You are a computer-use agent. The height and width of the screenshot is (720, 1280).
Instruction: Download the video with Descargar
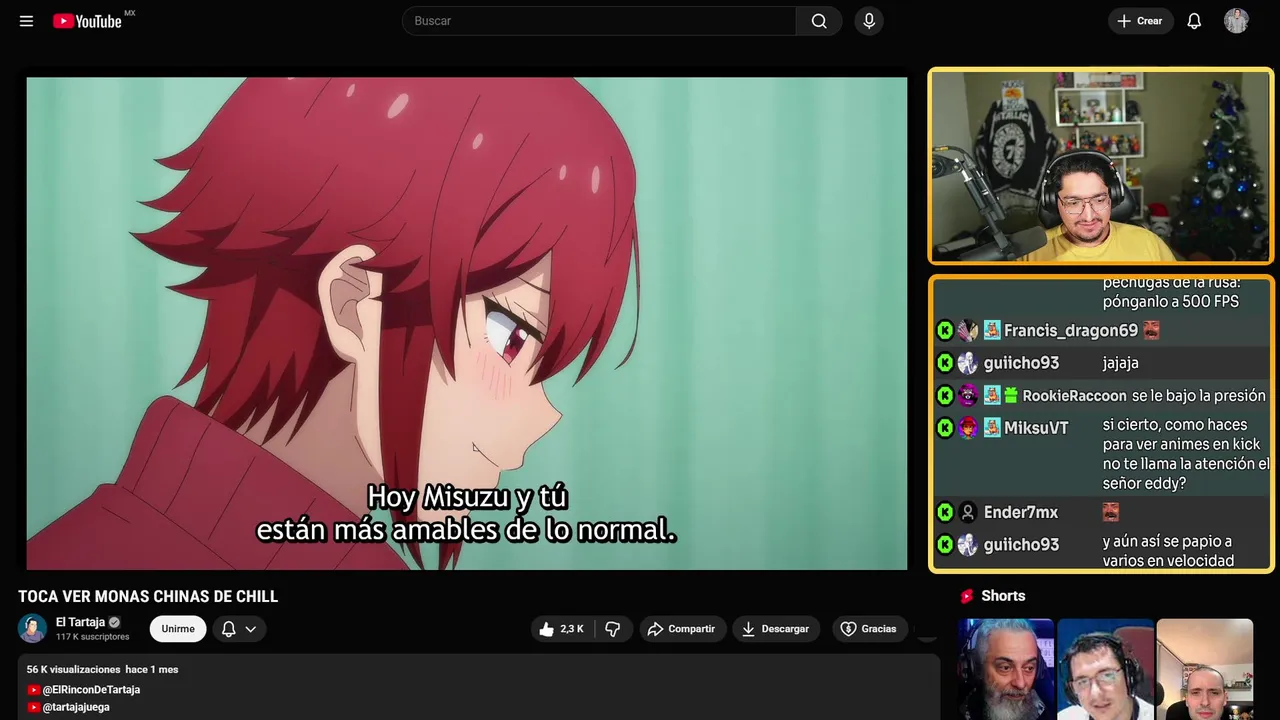(776, 629)
